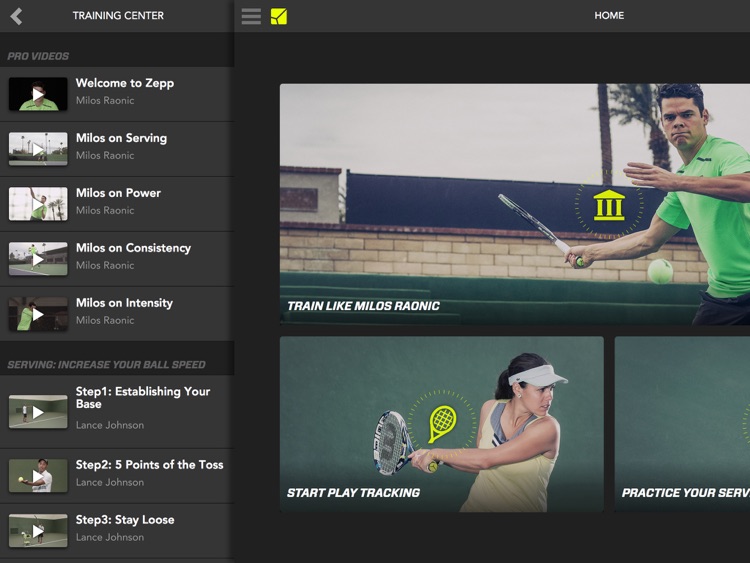Go back using the Training Center arrow
750x563 pixels.
click(16, 16)
